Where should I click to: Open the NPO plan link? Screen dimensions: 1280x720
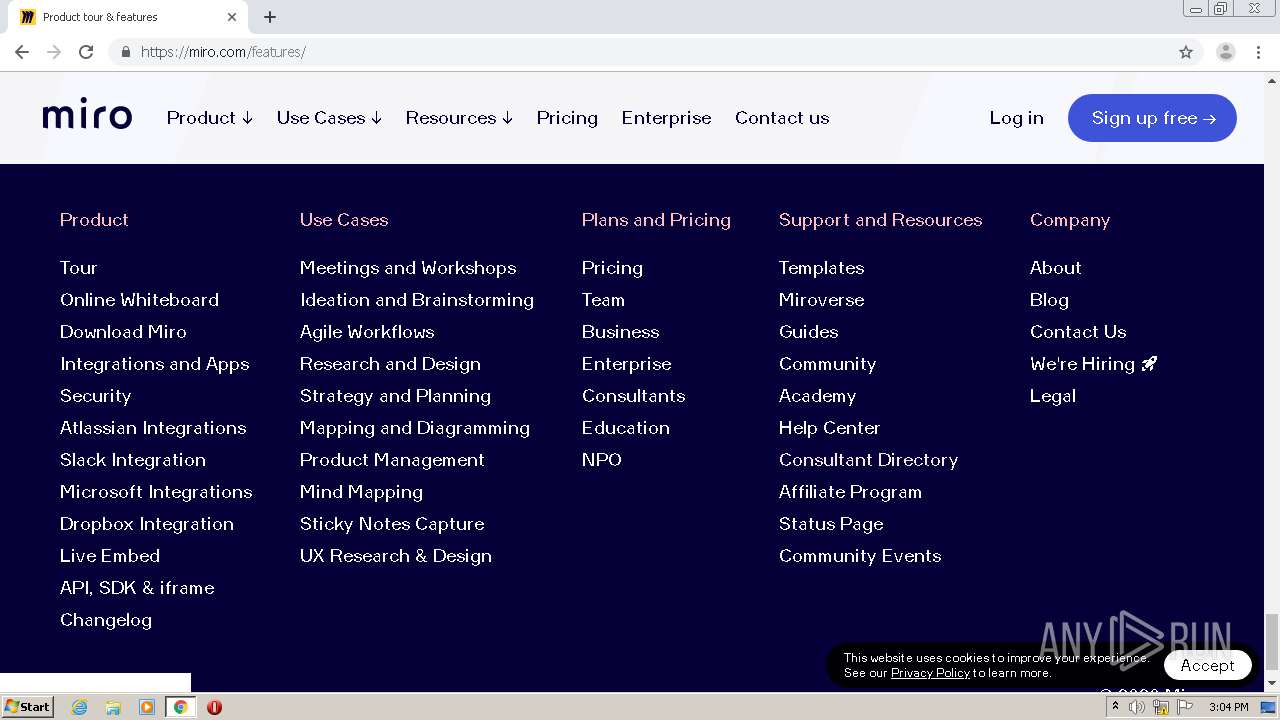[602, 460]
